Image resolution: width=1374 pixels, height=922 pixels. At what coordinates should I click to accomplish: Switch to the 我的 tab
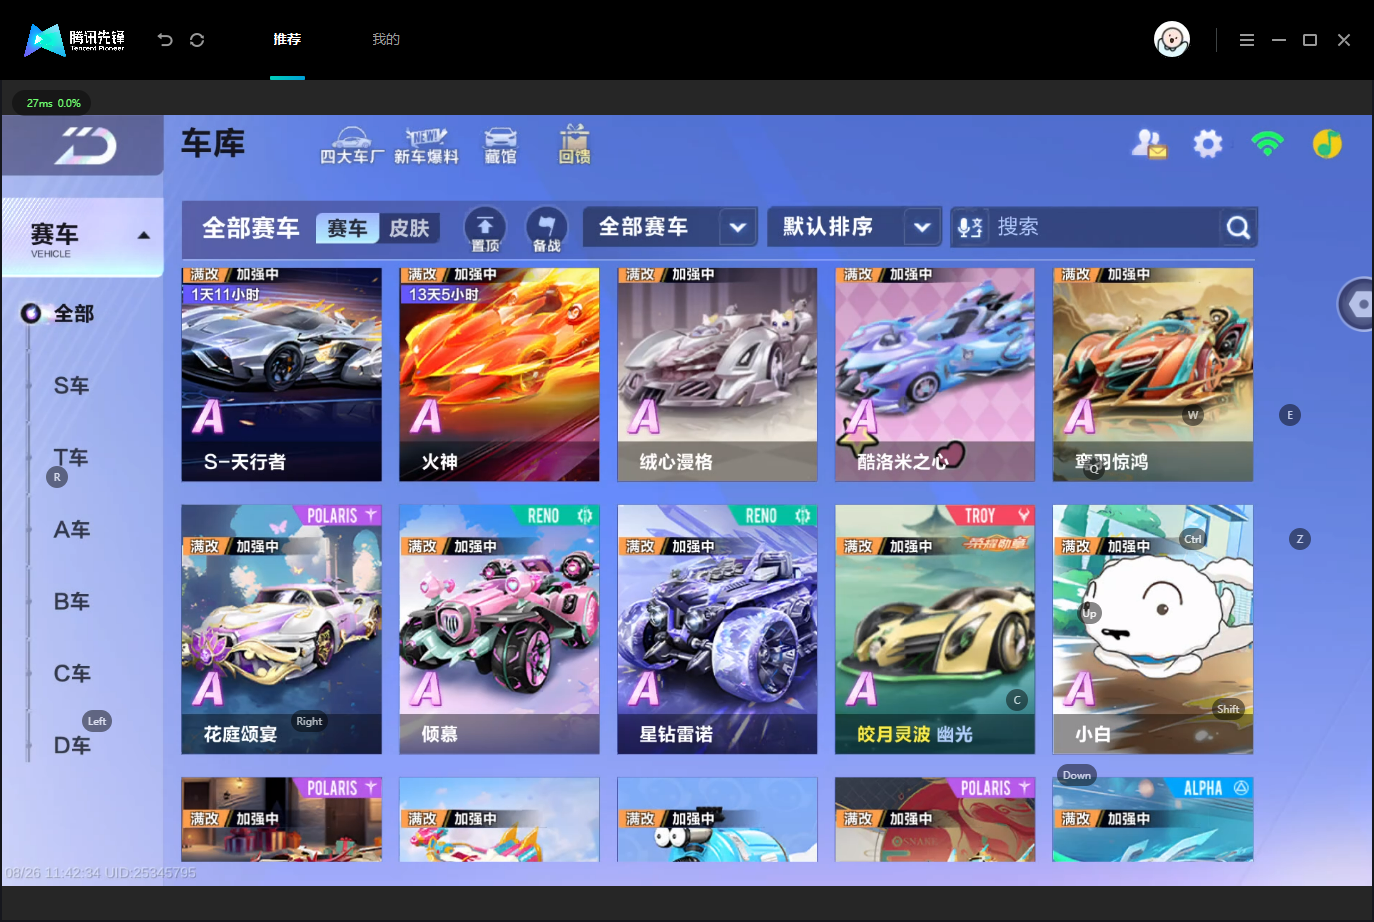tap(386, 40)
